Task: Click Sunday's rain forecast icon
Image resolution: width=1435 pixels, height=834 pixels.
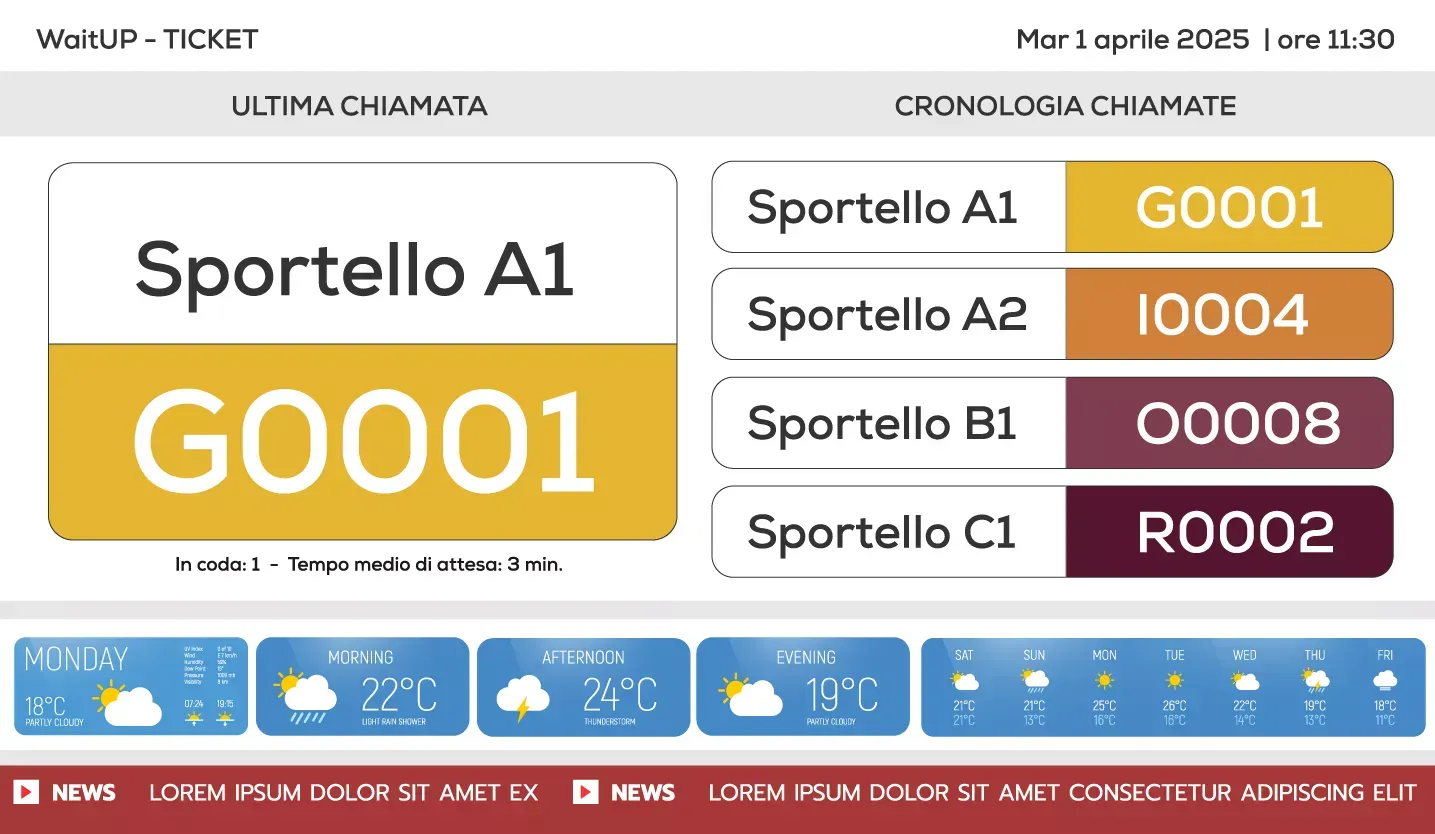Action: click(x=1034, y=681)
